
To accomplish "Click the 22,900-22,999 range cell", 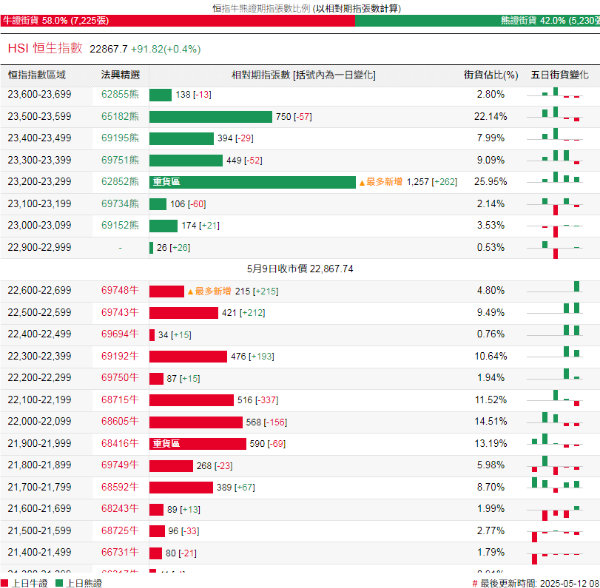I will pyautogui.click(x=39, y=248).
